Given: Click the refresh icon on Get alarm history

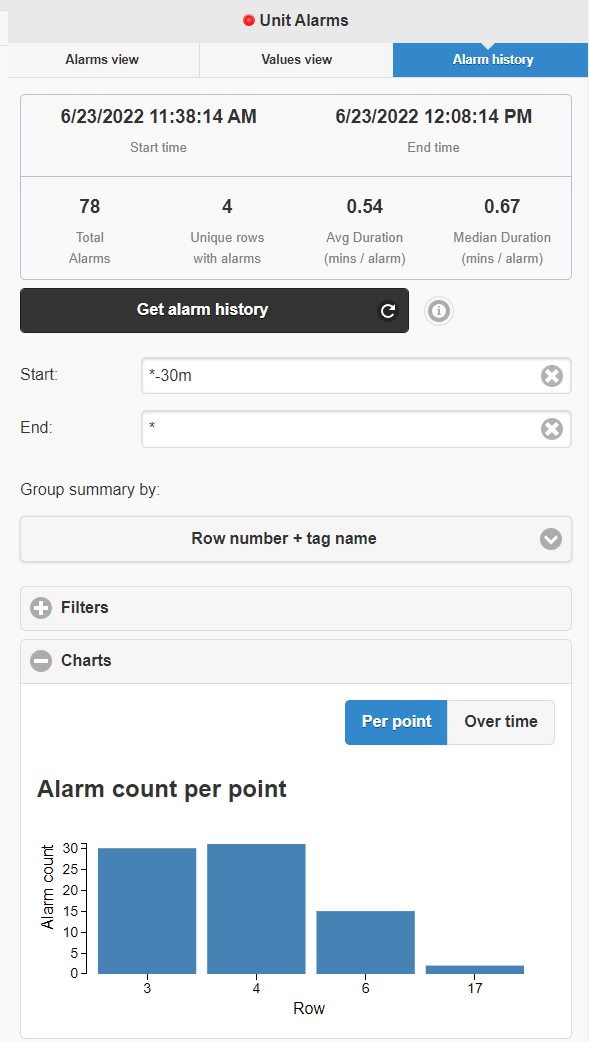Looking at the screenshot, I should pos(388,310).
